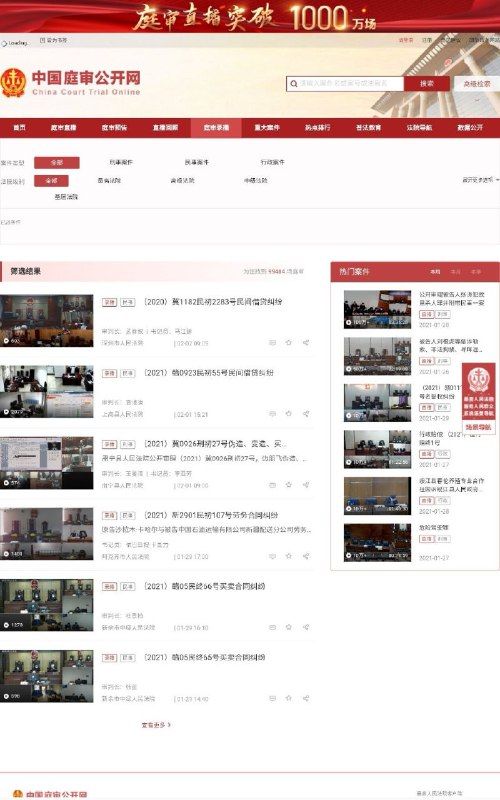Star the 冀0926刑初27号 case
Screen dimensions: 500x800
point(289,484)
